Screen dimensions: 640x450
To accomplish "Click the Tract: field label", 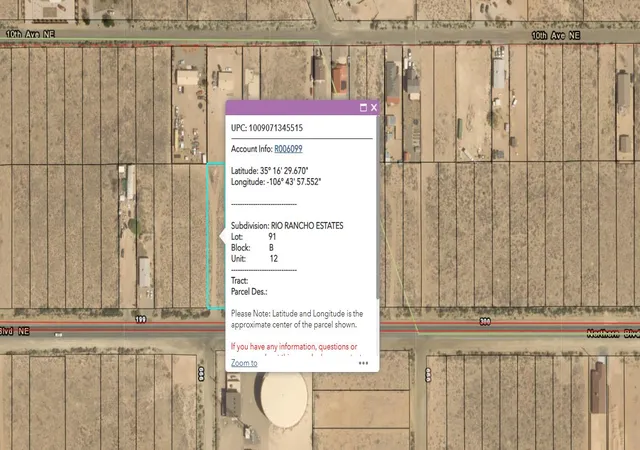I will coord(240,281).
